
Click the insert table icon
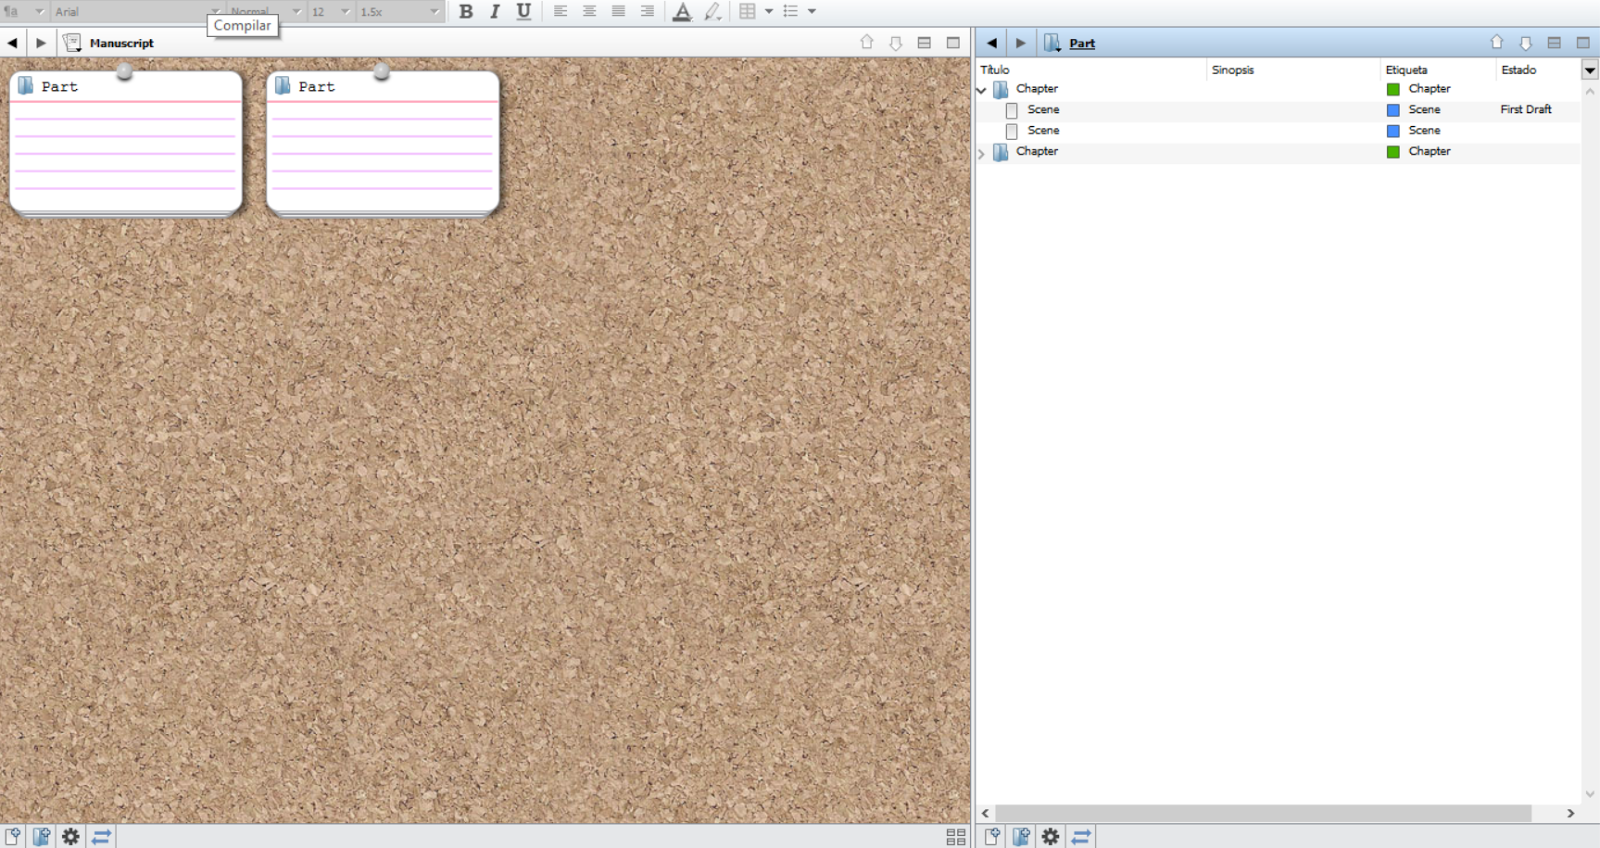pos(747,12)
